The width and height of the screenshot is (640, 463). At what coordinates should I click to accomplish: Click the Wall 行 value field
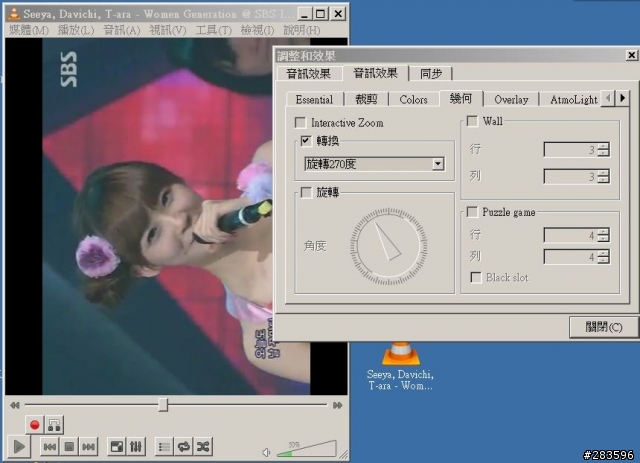coord(571,150)
